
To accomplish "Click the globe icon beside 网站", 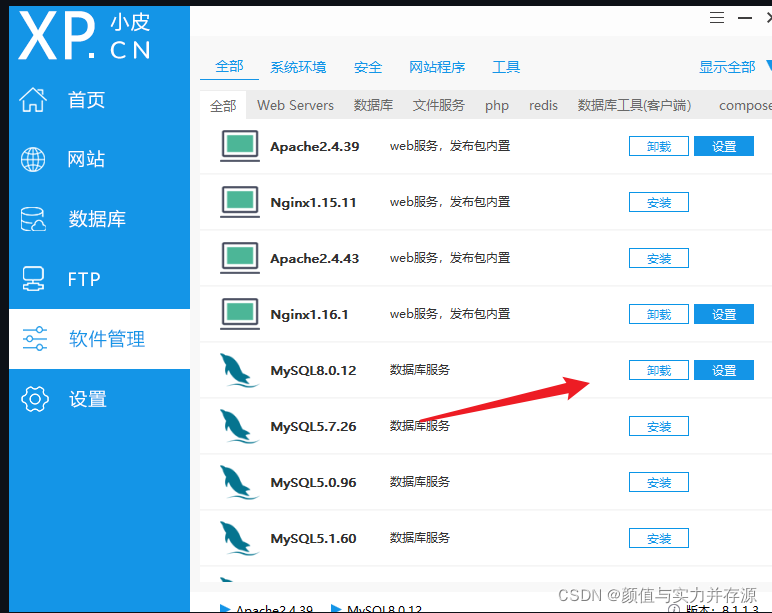I will 33,160.
